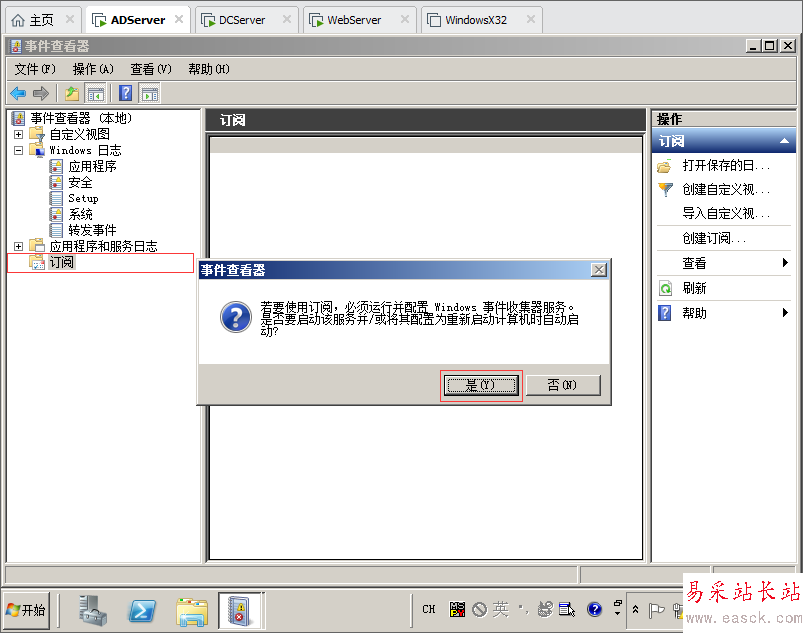This screenshot has height=633, width=803.
Task: Select the 事件查看器 (本地) root node
Action: pos(80,118)
